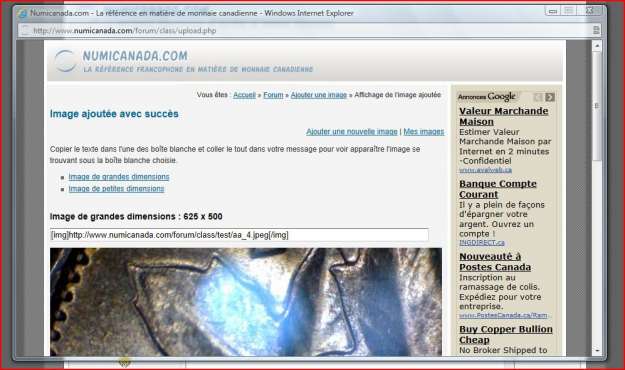Show previous Google ads with left arrow
The height and width of the screenshot is (370, 625).
click(x=538, y=97)
